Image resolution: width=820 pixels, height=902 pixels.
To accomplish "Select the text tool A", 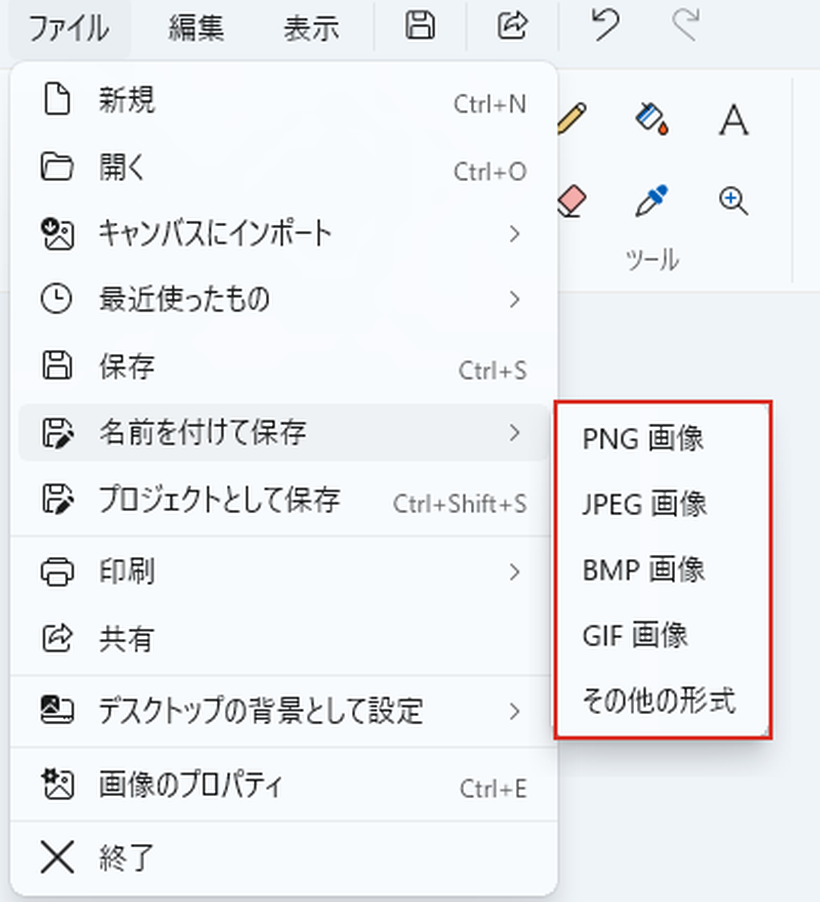I will coord(734,120).
